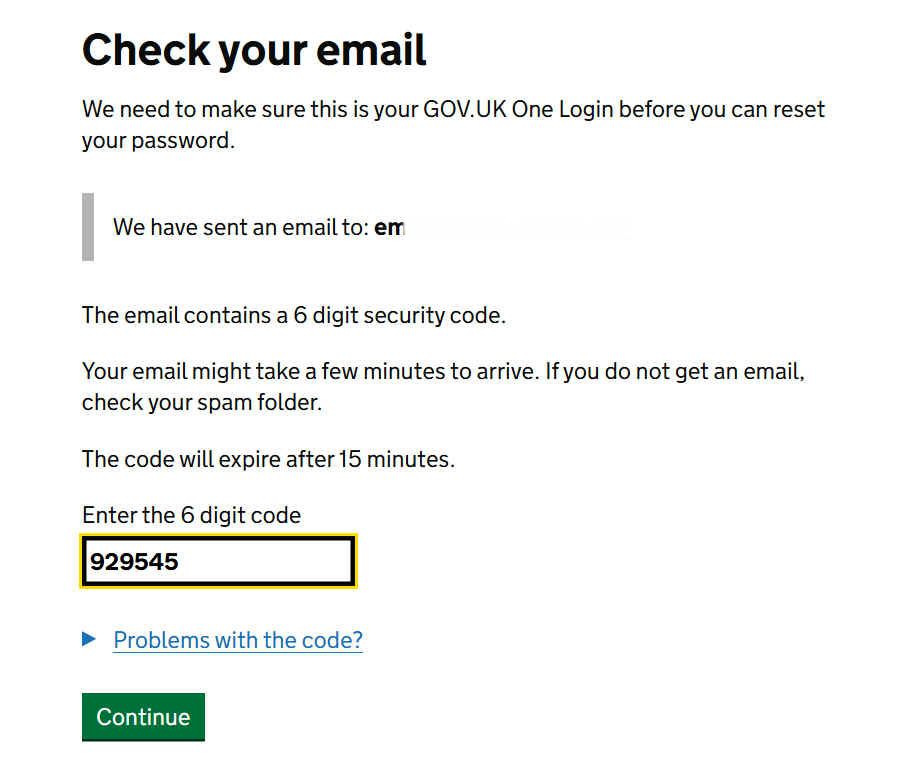Click the Continue button
The height and width of the screenshot is (781, 897).
[x=143, y=716]
